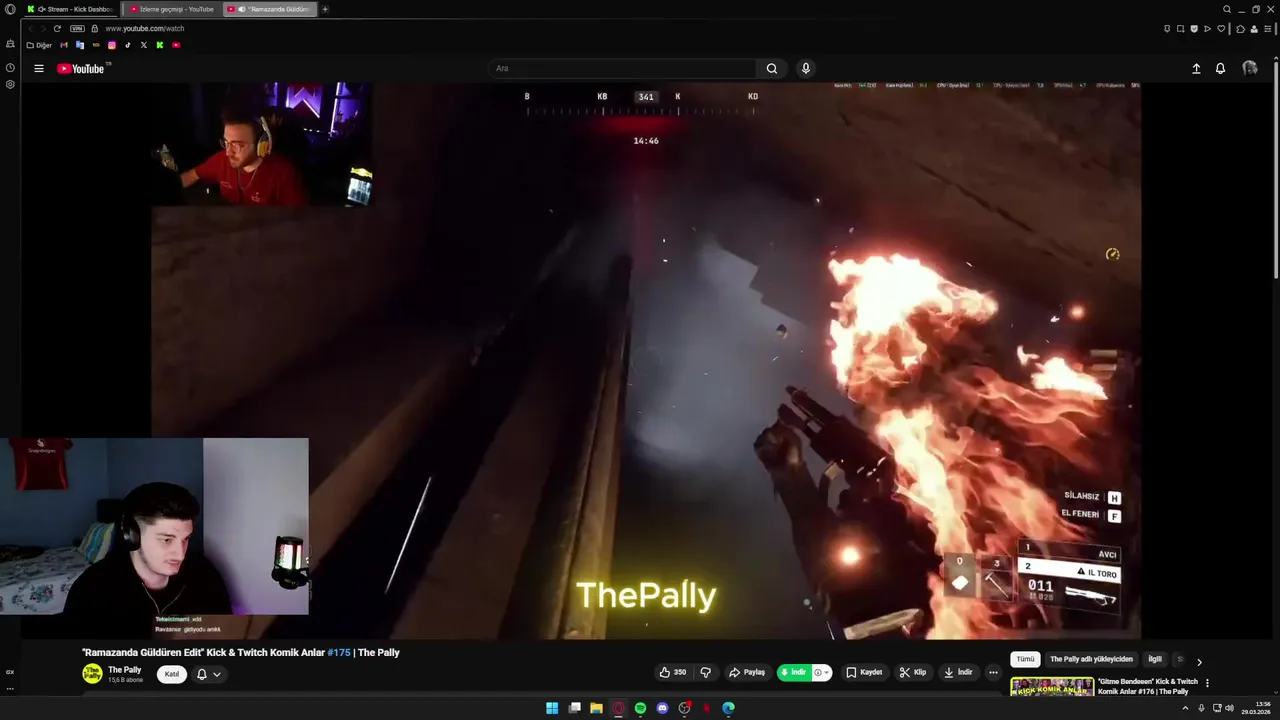This screenshot has width=1280, height=720.
Task: Select 'The Pally adlı yükleyiciden' chip
Action: point(1091,659)
